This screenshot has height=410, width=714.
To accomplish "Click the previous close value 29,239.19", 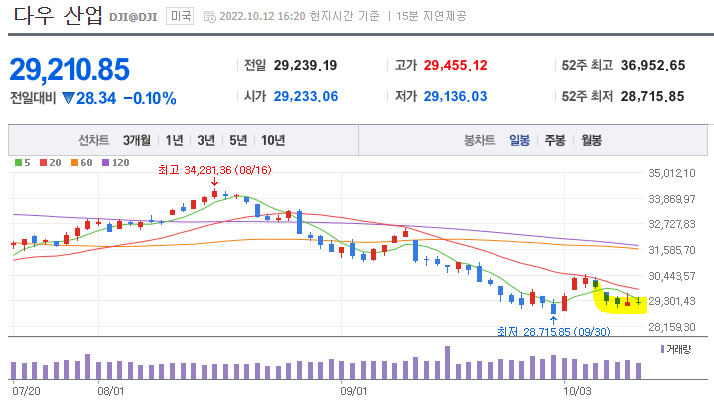I will (x=306, y=66).
